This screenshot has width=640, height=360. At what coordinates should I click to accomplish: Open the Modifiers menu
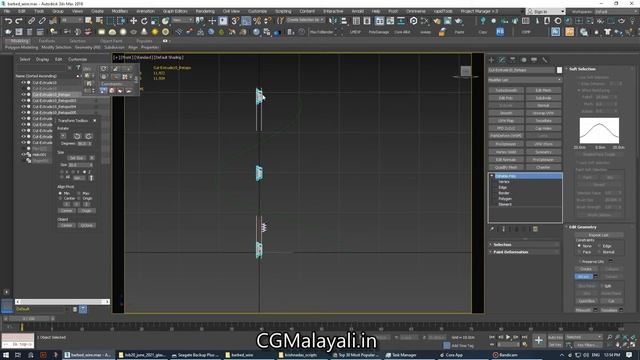(120, 11)
